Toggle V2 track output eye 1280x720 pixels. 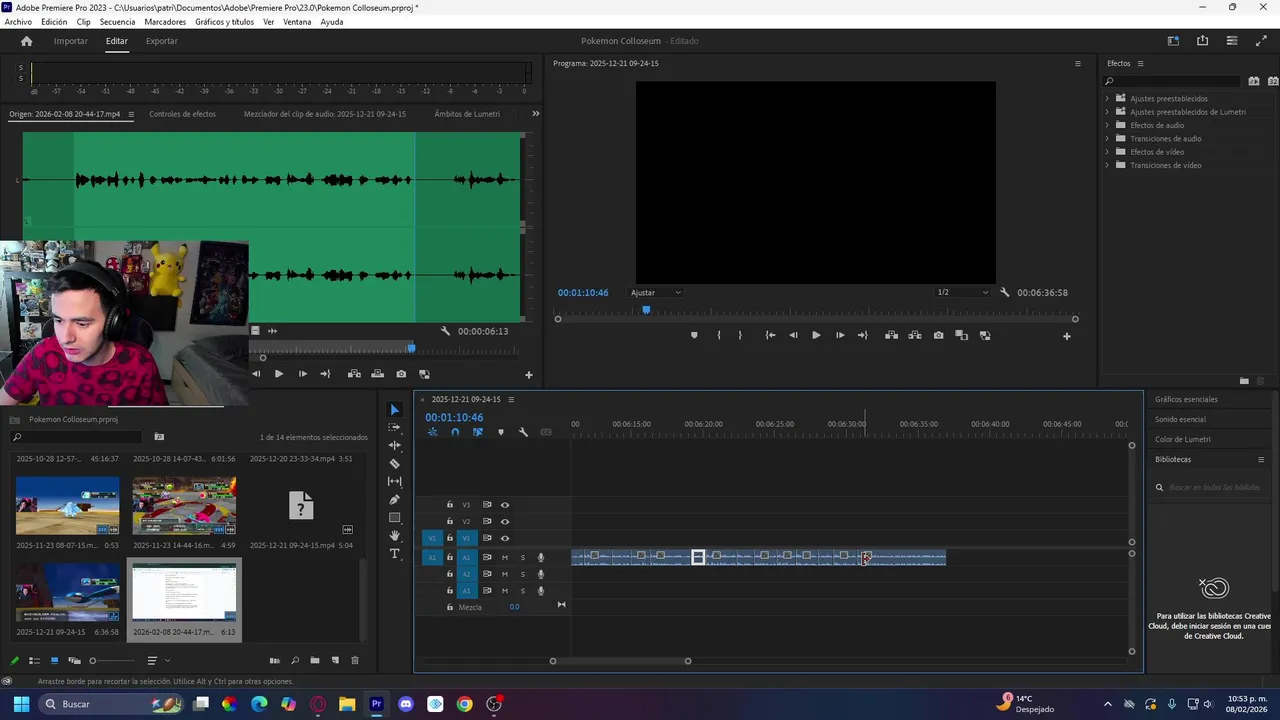pos(505,521)
